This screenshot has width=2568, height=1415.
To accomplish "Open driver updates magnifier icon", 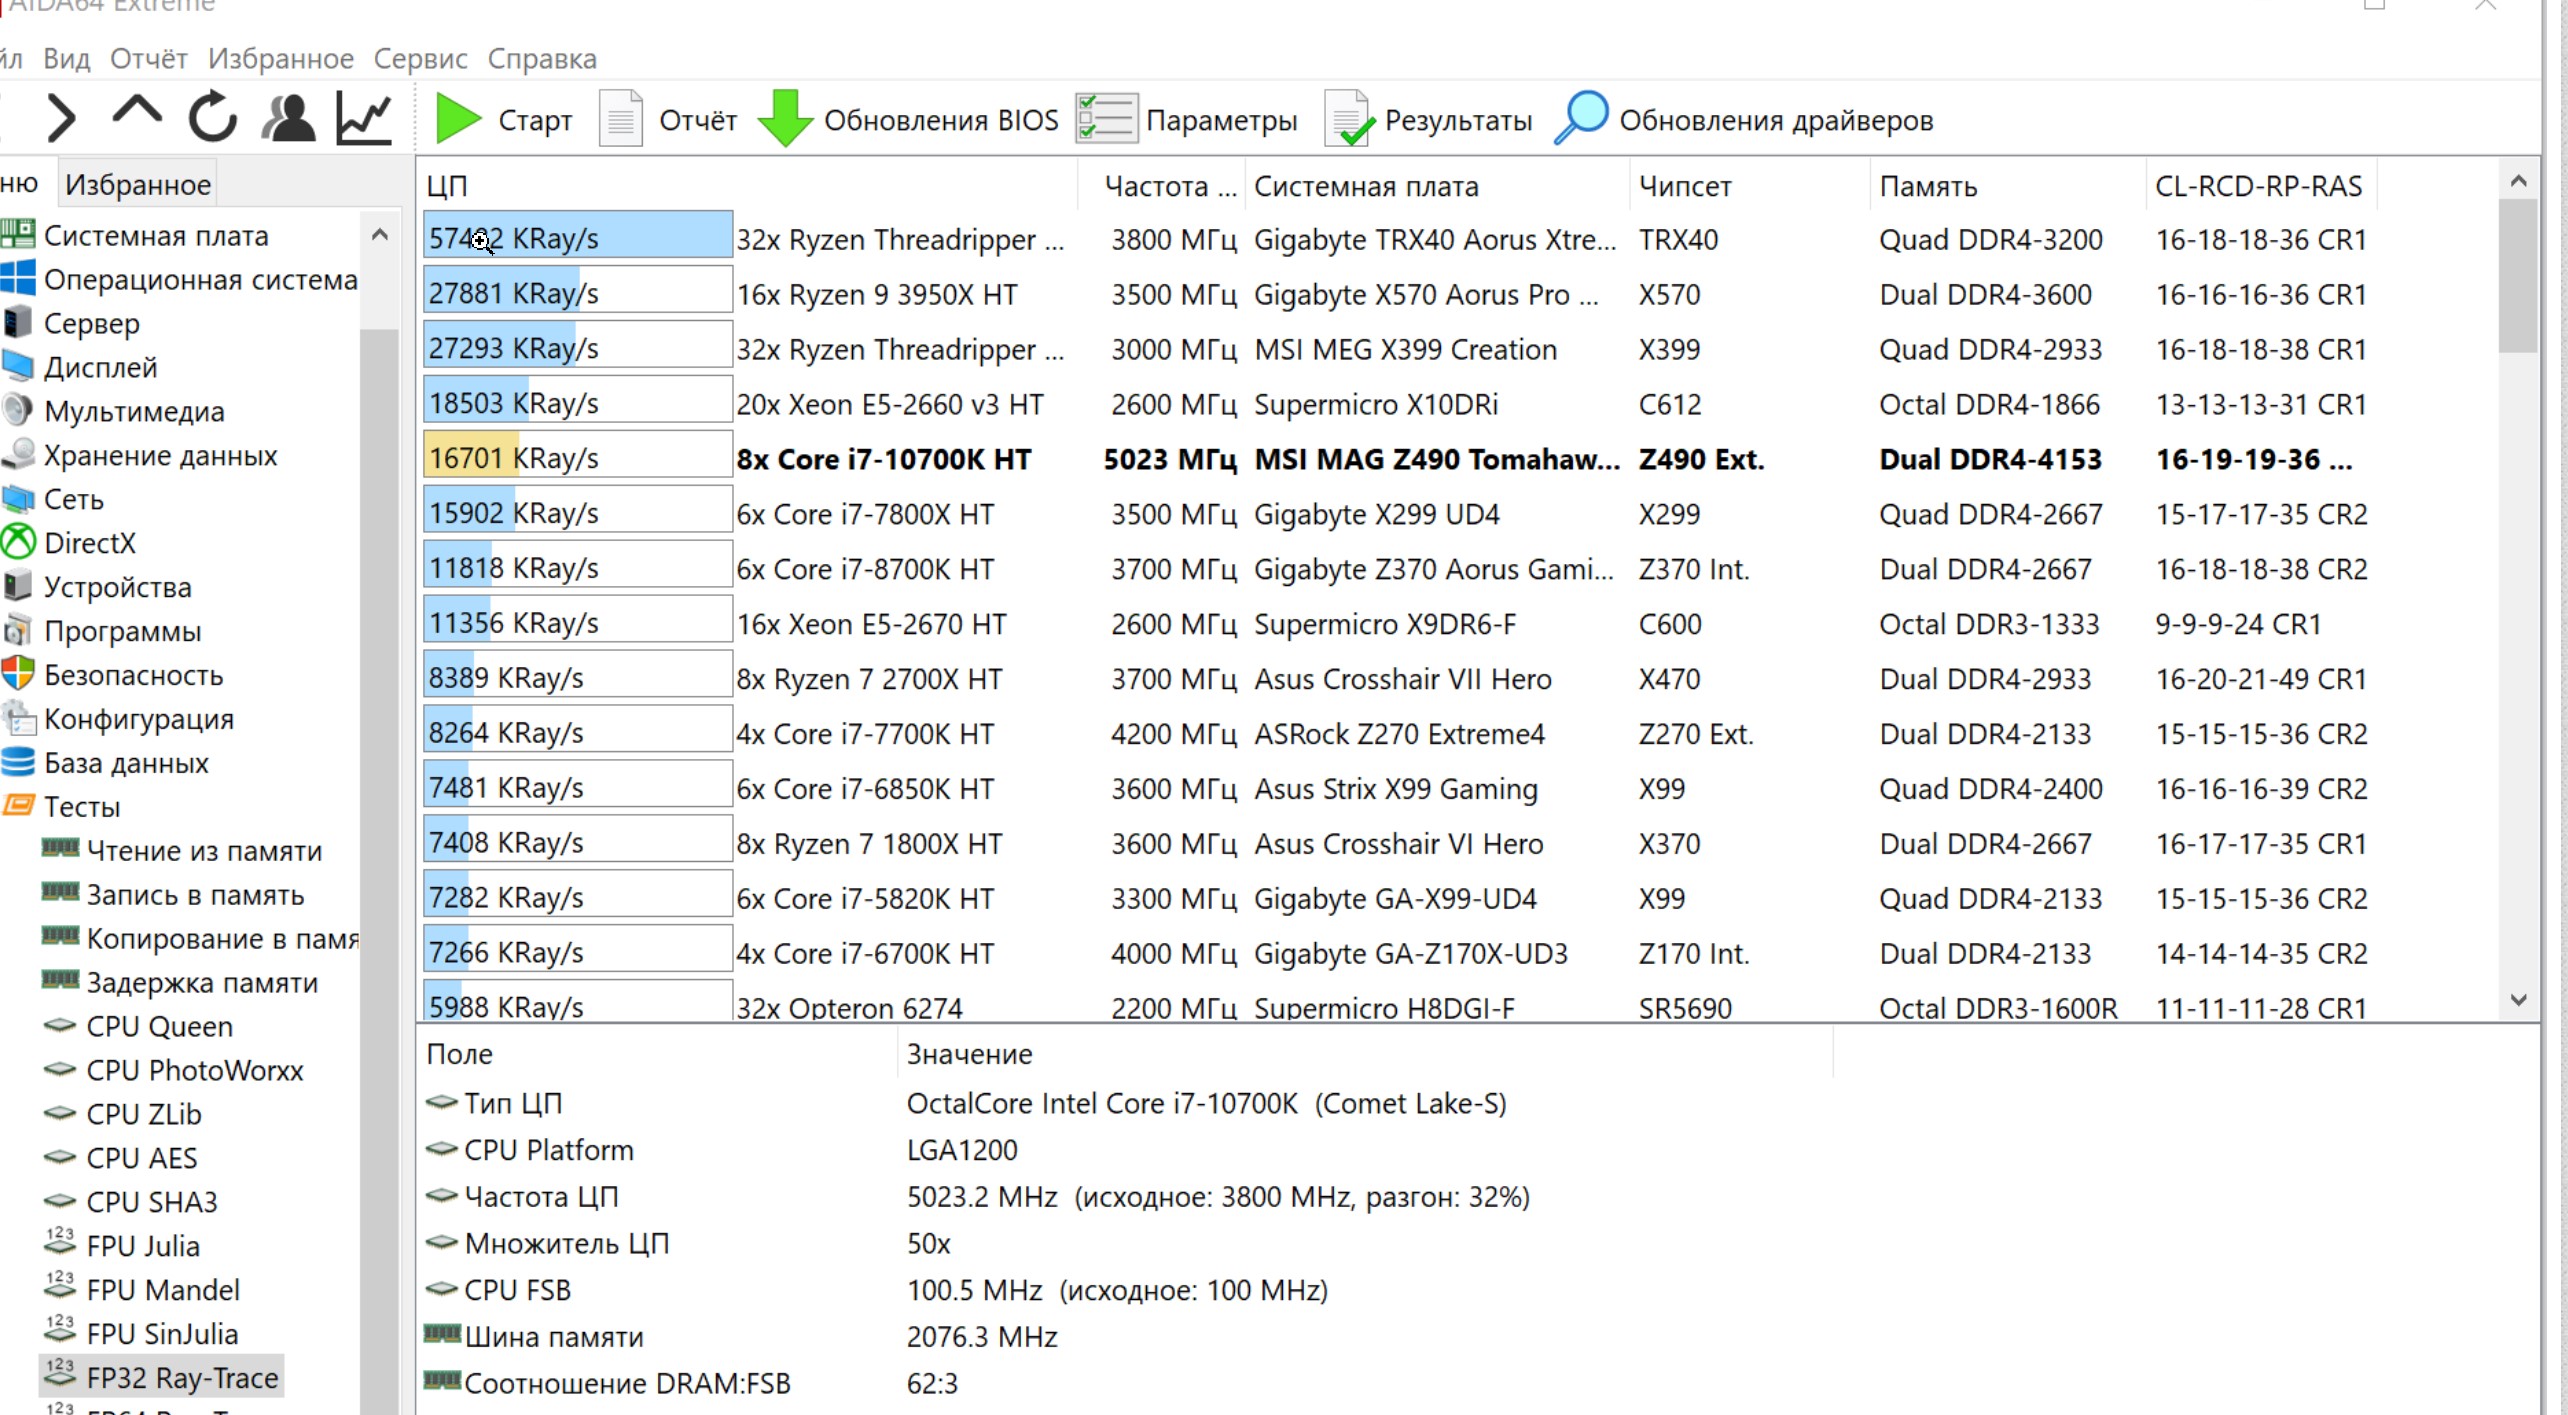I will [x=1581, y=118].
